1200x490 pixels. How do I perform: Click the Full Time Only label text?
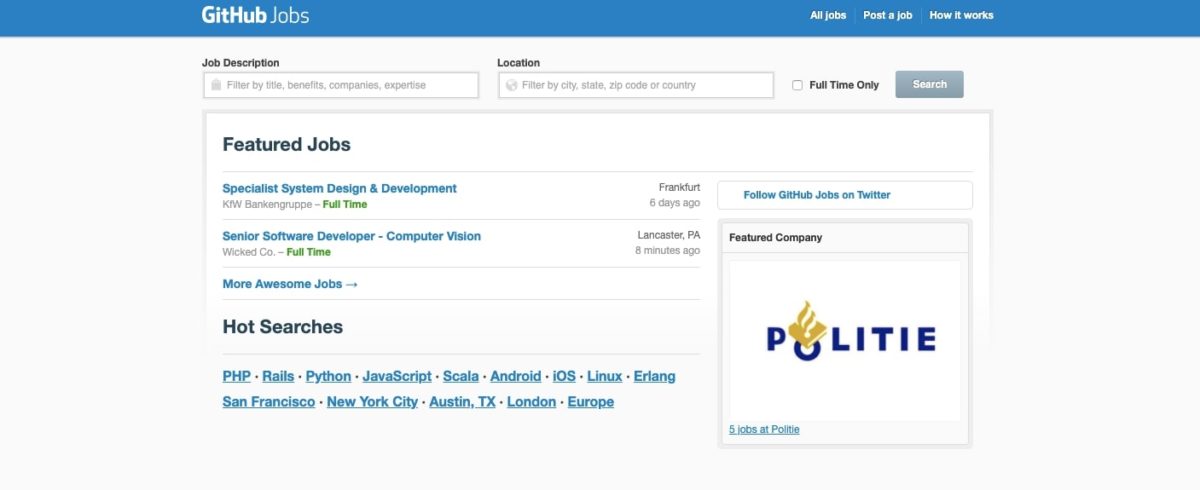844,85
